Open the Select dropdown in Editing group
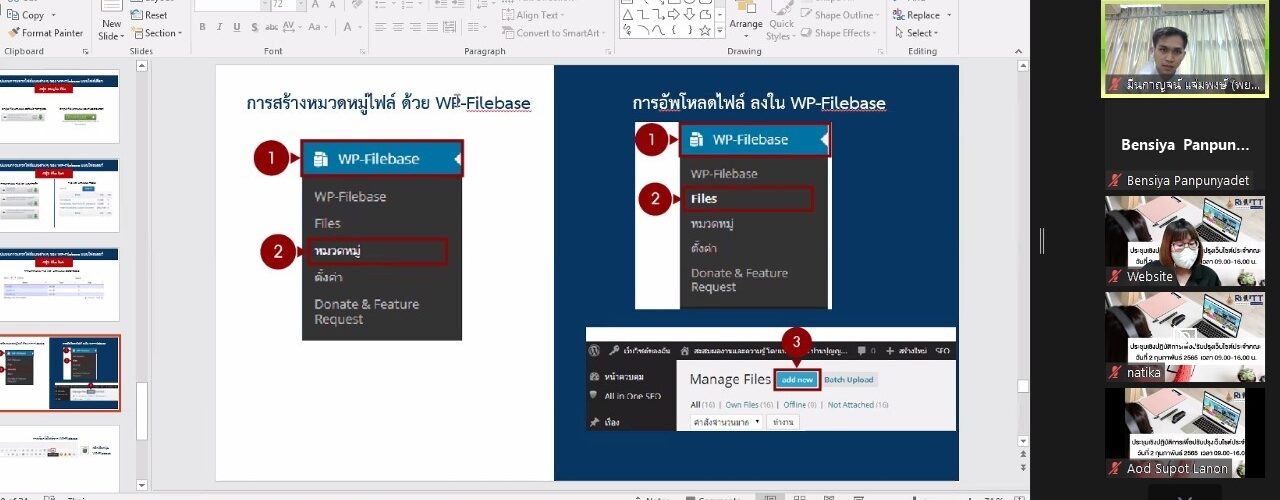This screenshot has width=1280, height=500. coord(918,33)
